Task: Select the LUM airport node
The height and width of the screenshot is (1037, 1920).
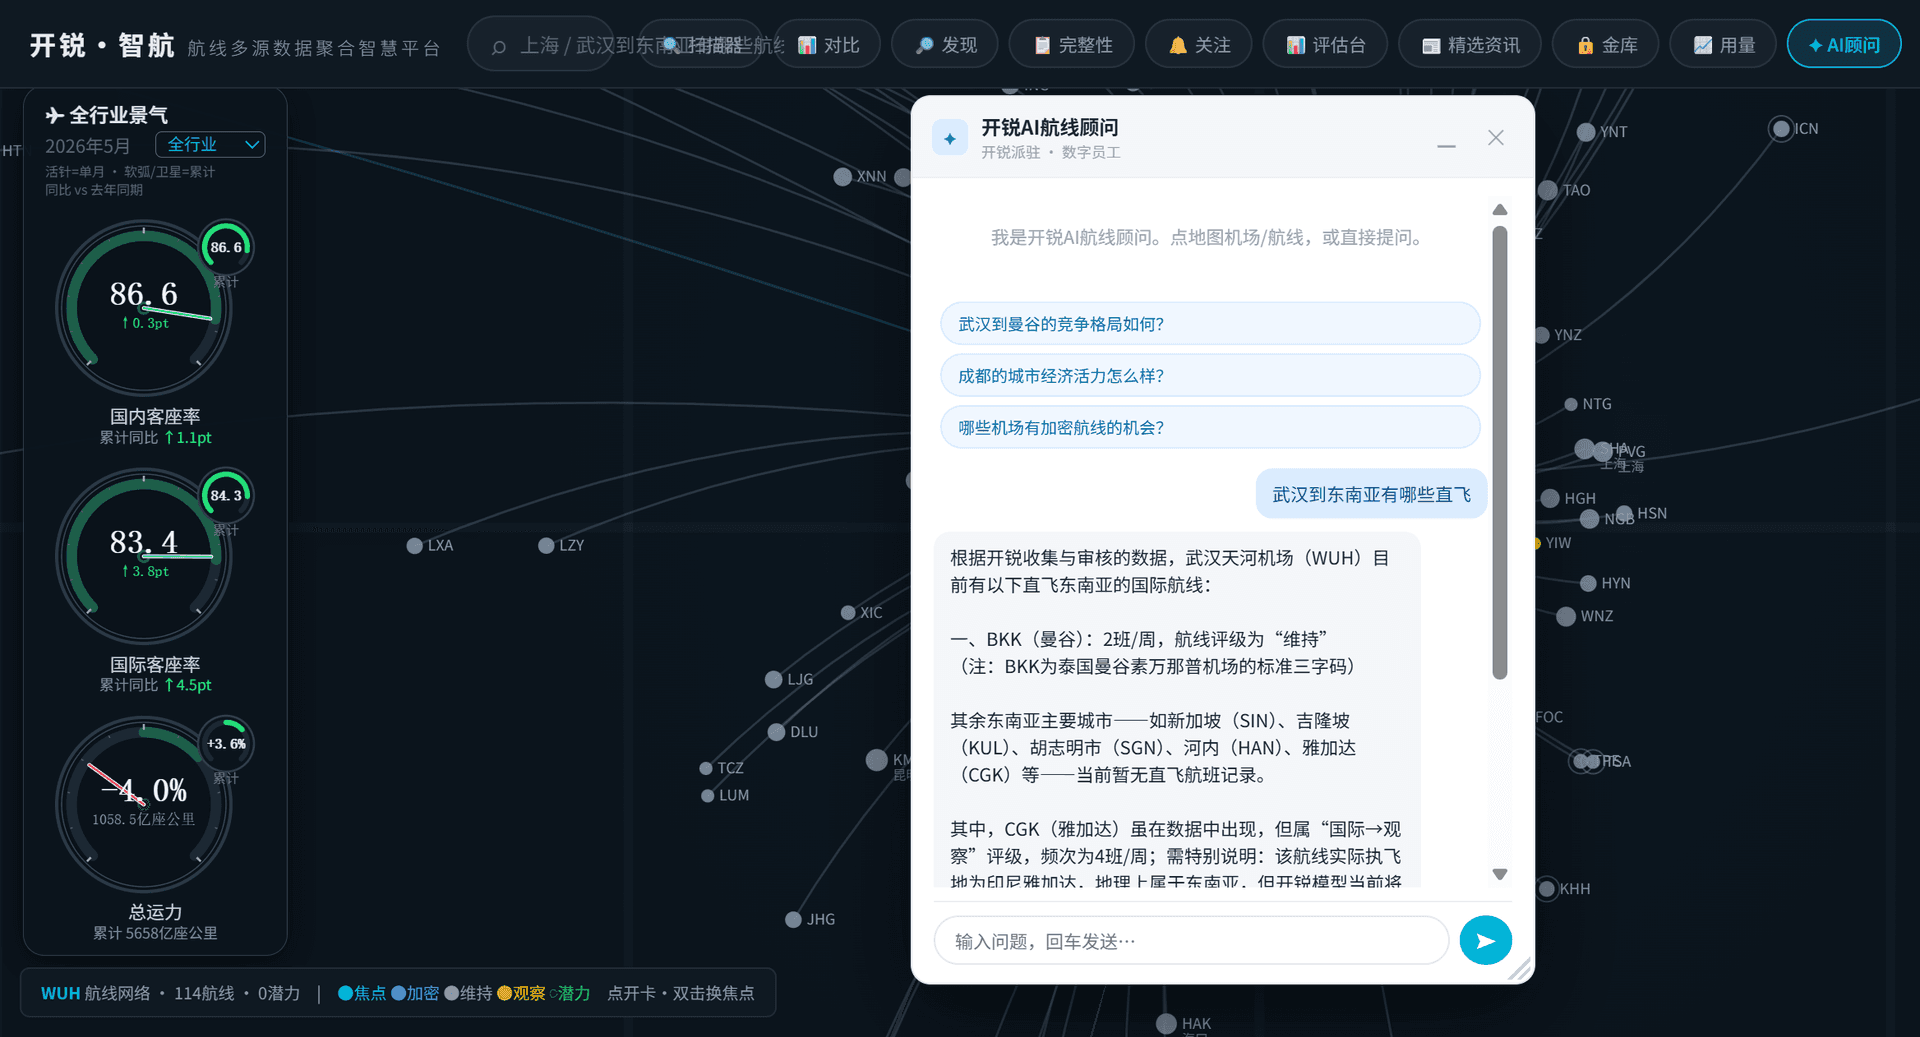Action: pyautogui.click(x=708, y=796)
